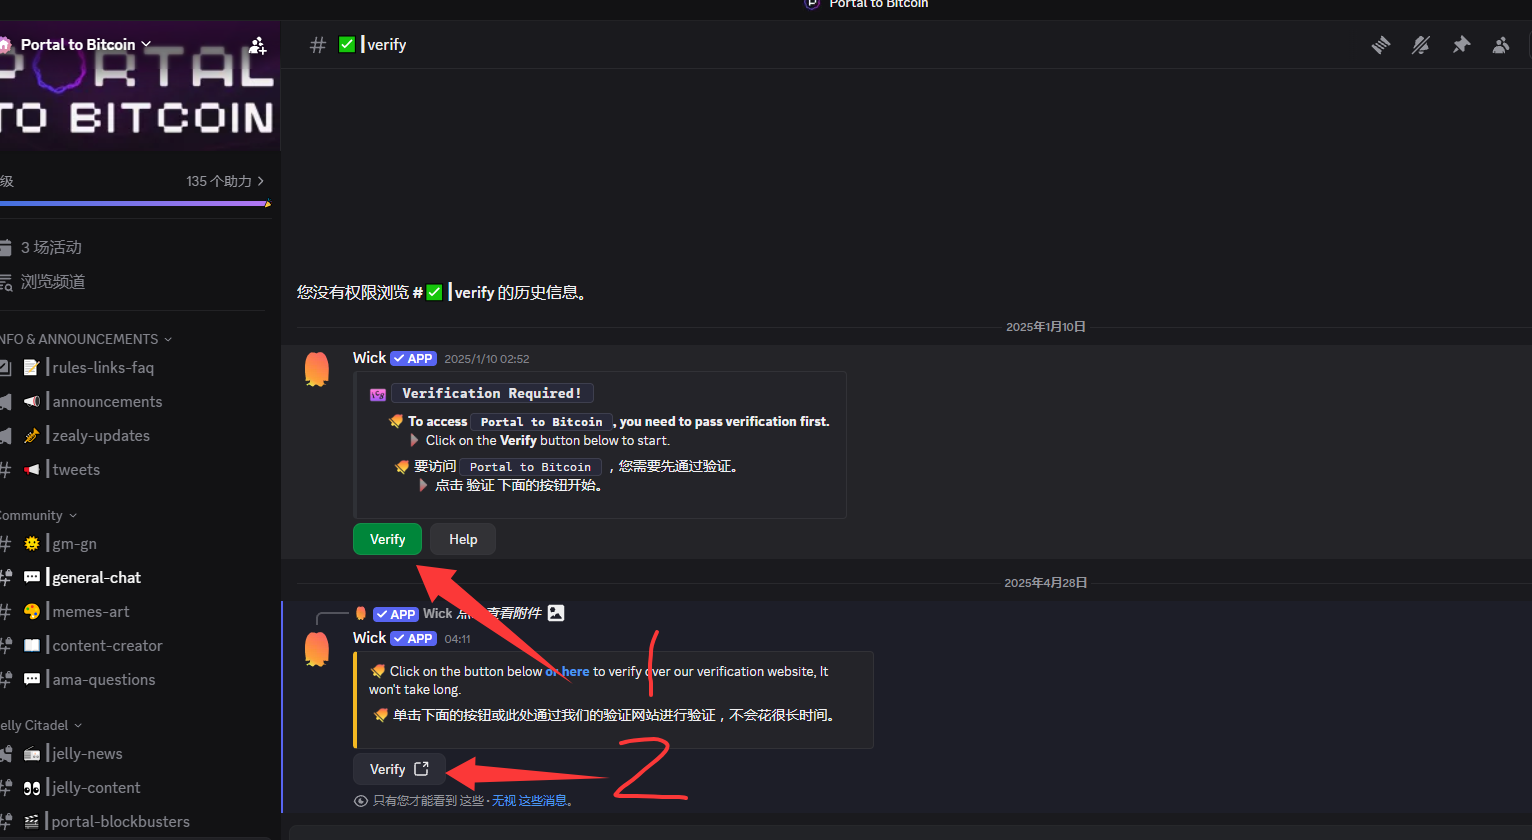This screenshot has height=840, width=1532.
Task: Open the 3 场活动 events item
Action: [x=50, y=247]
